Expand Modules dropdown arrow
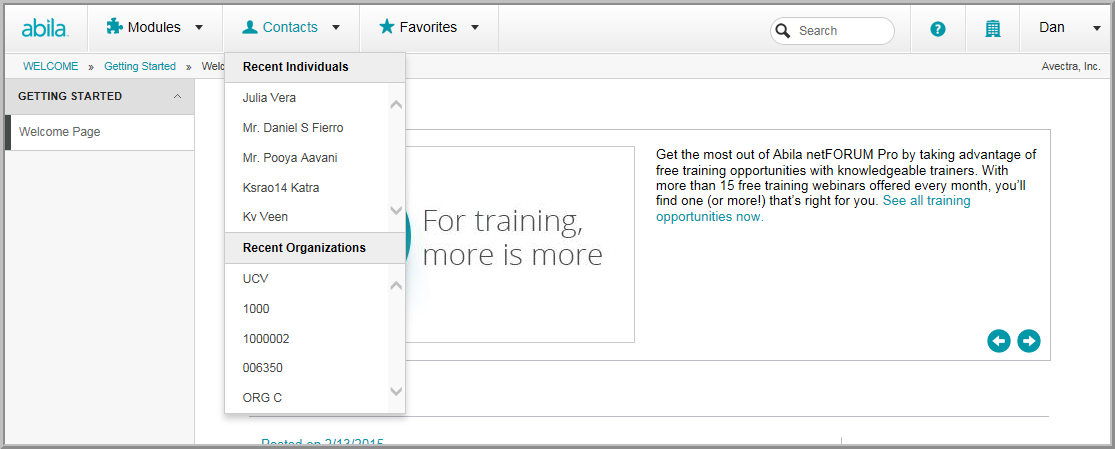Screen dimensions: 1115x449 199,28
